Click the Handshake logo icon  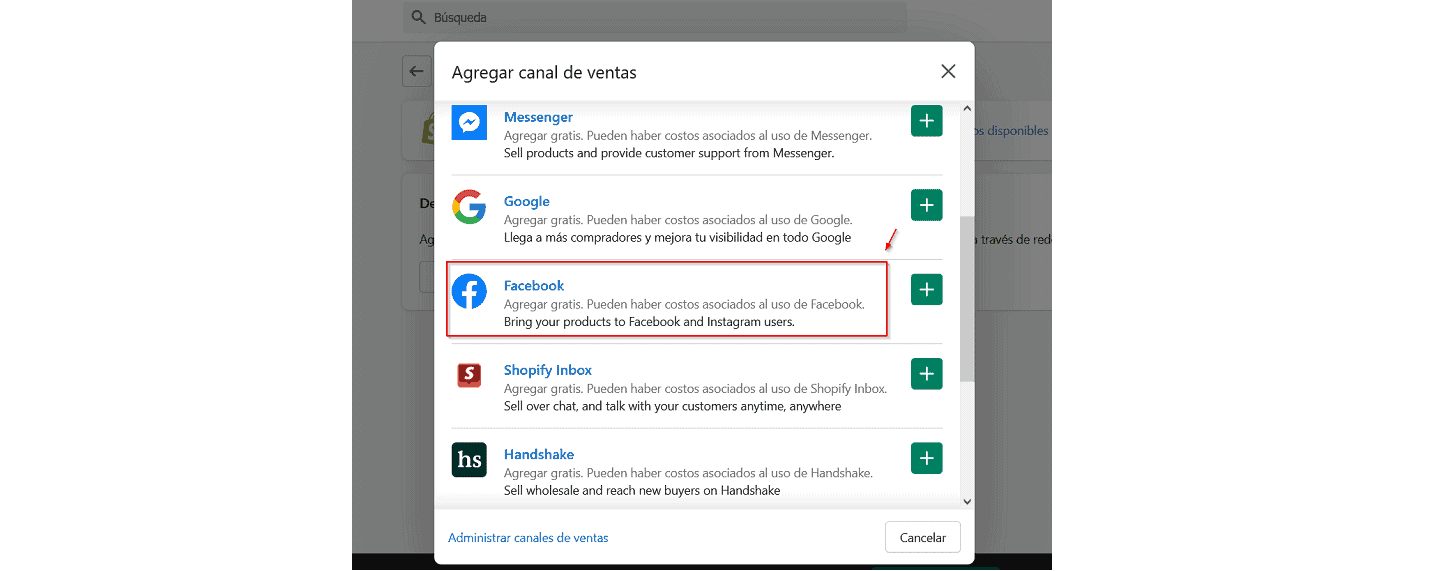[x=469, y=459]
